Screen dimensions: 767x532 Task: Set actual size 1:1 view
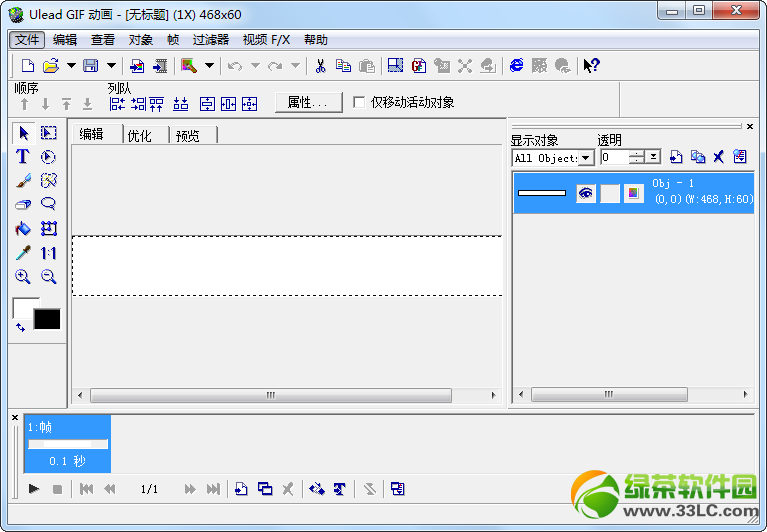tap(48, 252)
